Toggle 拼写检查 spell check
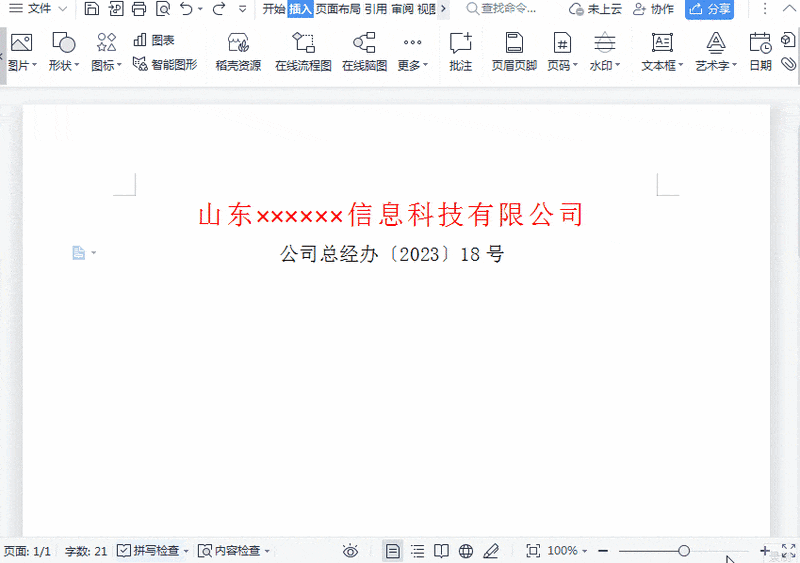800x563 pixels. click(x=148, y=551)
